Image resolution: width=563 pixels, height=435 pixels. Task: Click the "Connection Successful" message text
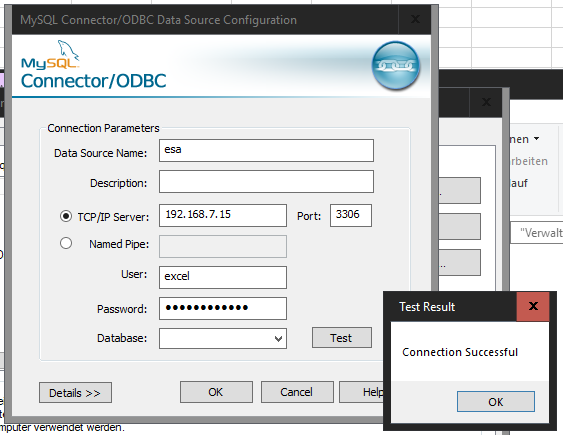[x=460, y=352]
